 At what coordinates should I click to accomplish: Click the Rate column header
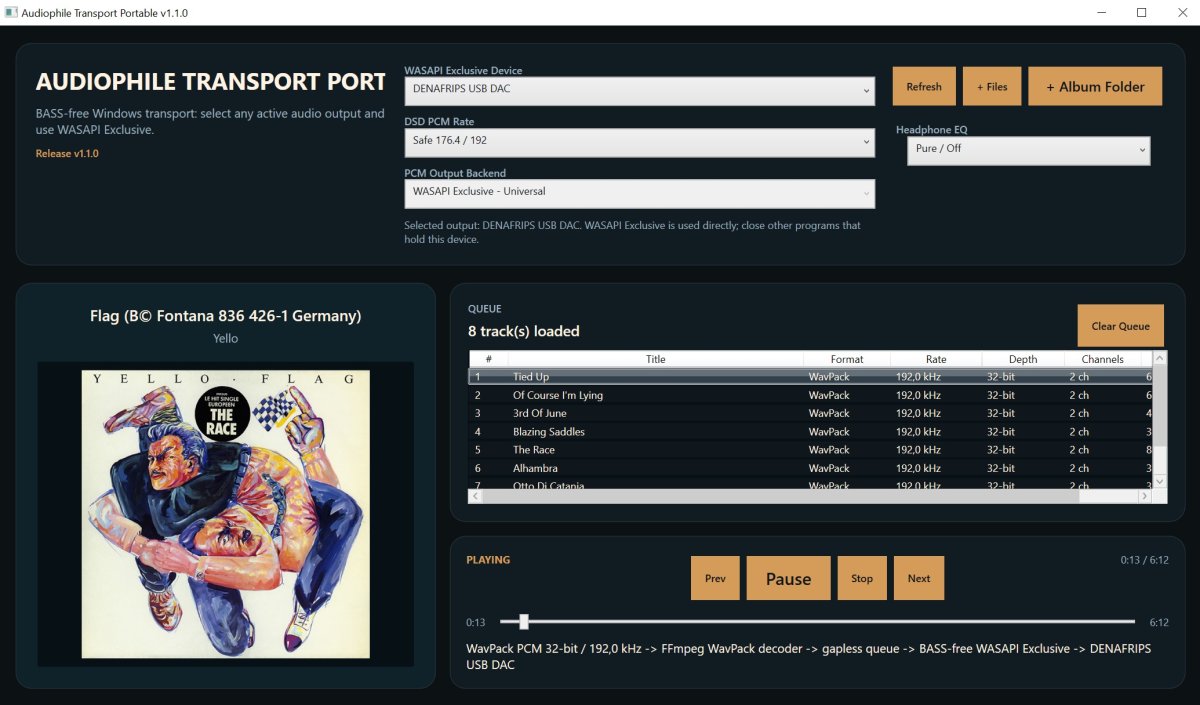tap(936, 359)
